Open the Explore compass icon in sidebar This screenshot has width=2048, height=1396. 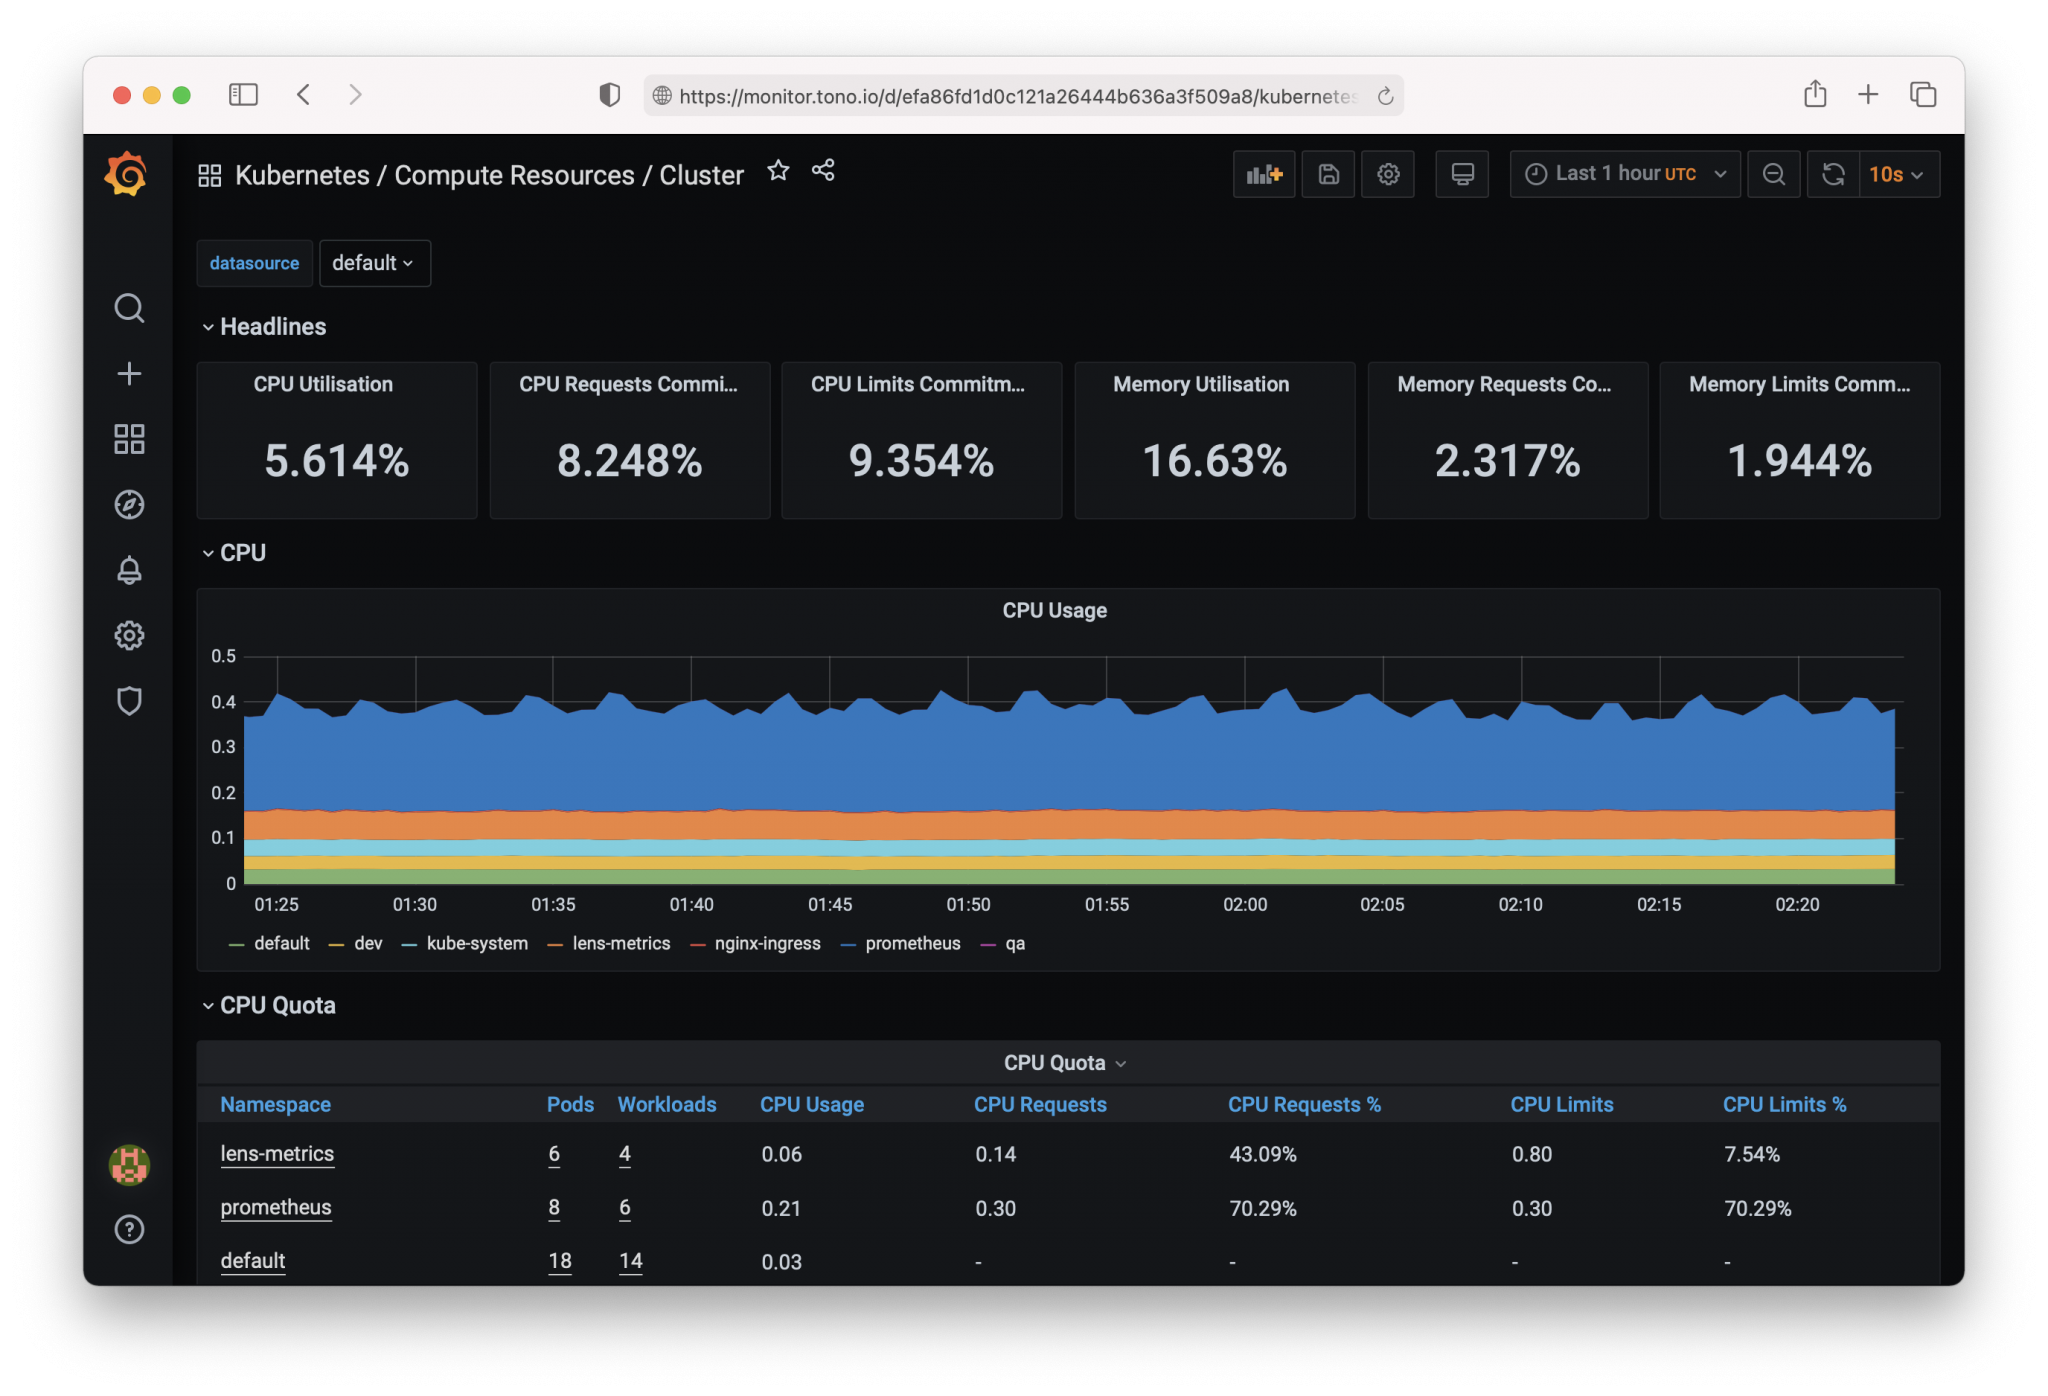tap(129, 504)
